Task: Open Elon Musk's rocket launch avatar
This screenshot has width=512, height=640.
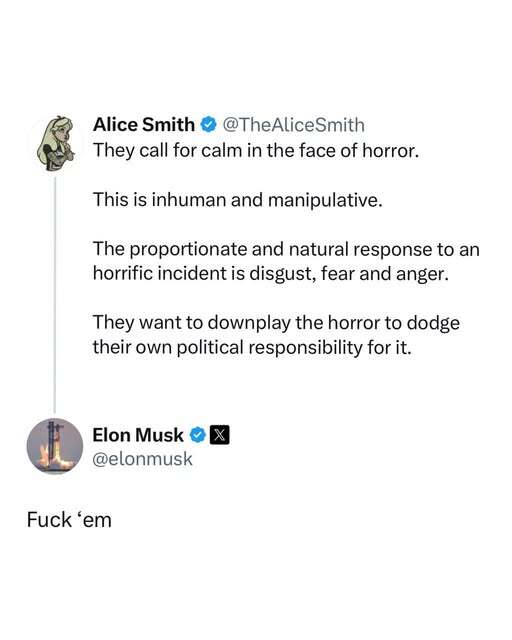Action: click(55, 446)
